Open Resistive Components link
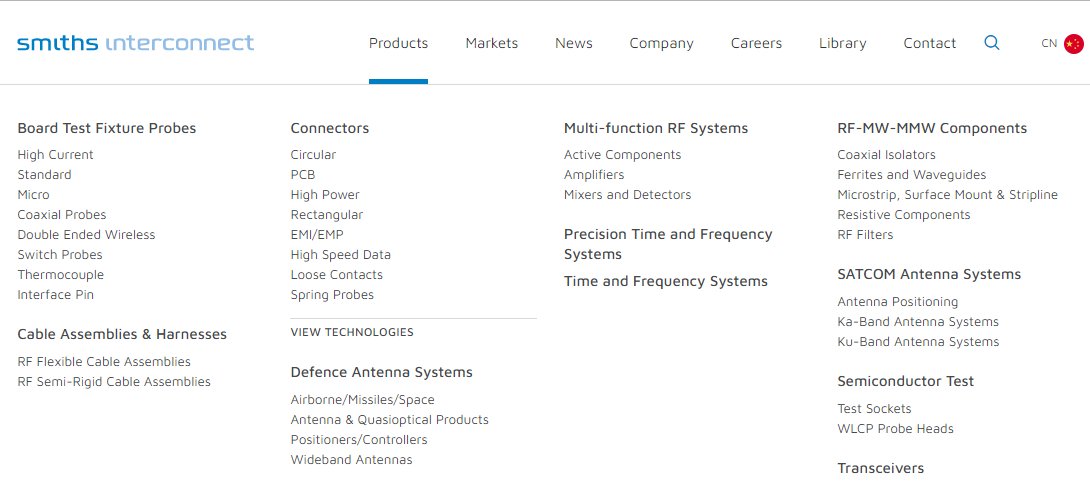 904,215
